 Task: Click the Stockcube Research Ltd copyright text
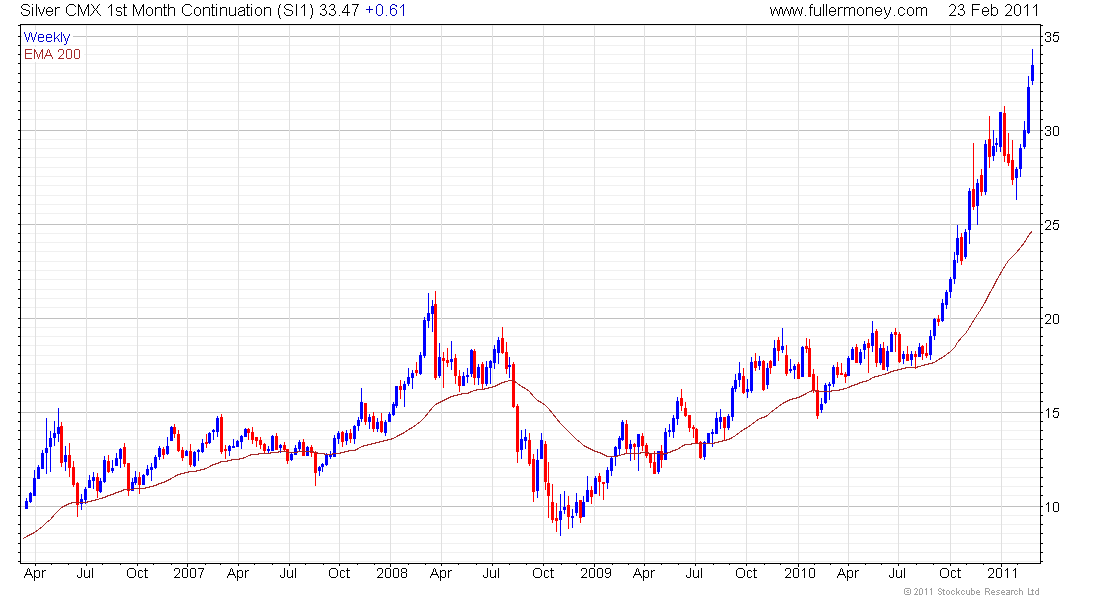coord(972,592)
